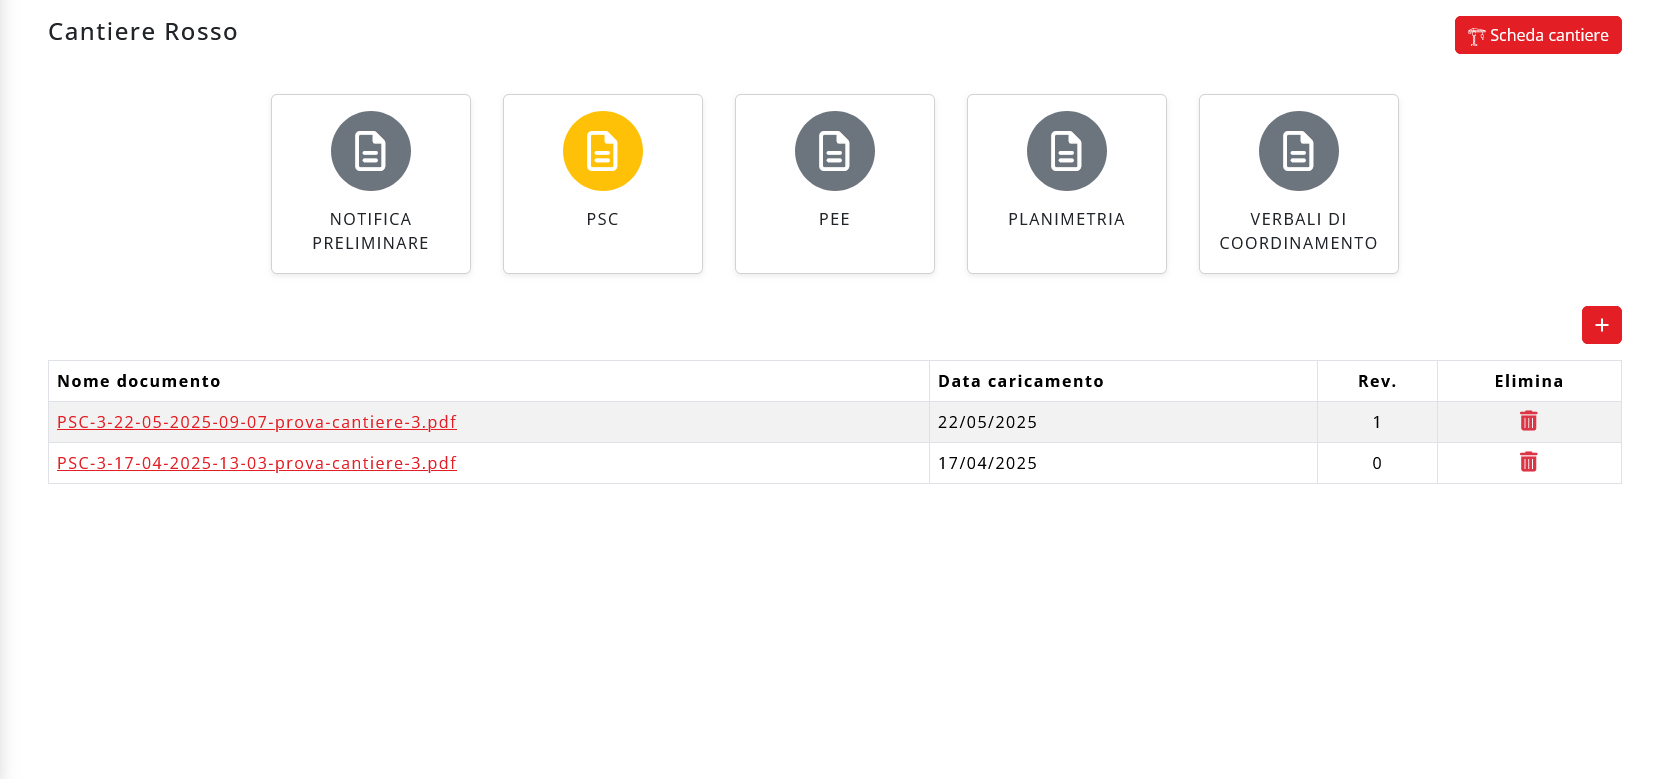Open the Scheda cantiere button
The width and height of the screenshot is (1670, 779).
1538,35
